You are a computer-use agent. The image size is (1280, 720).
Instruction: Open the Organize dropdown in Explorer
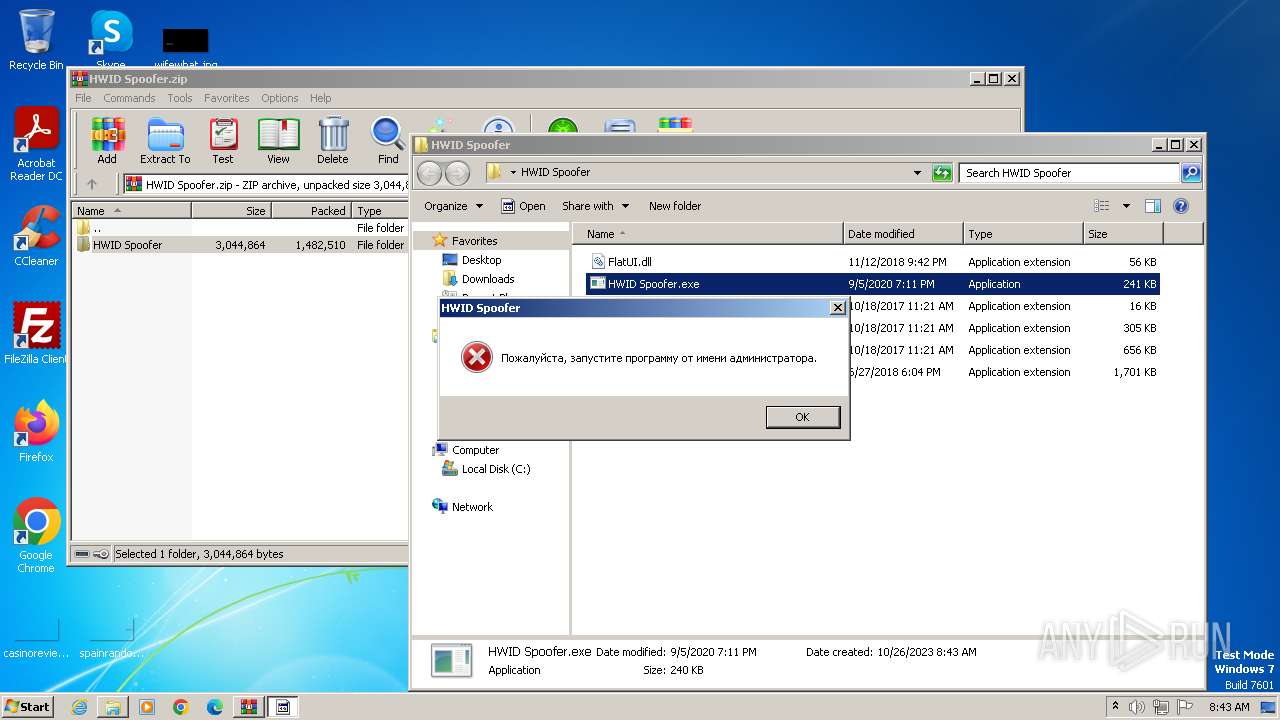pos(453,206)
